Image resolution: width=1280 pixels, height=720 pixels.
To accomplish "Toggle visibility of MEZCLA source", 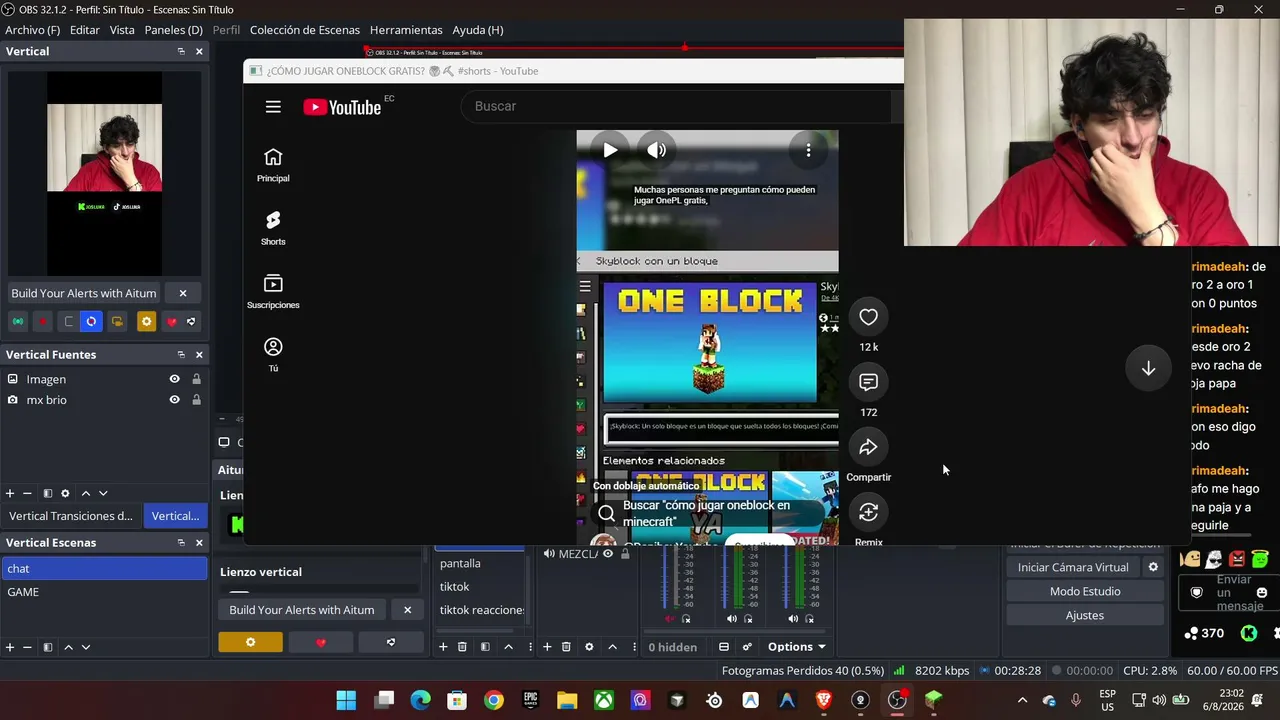I will (x=608, y=553).
